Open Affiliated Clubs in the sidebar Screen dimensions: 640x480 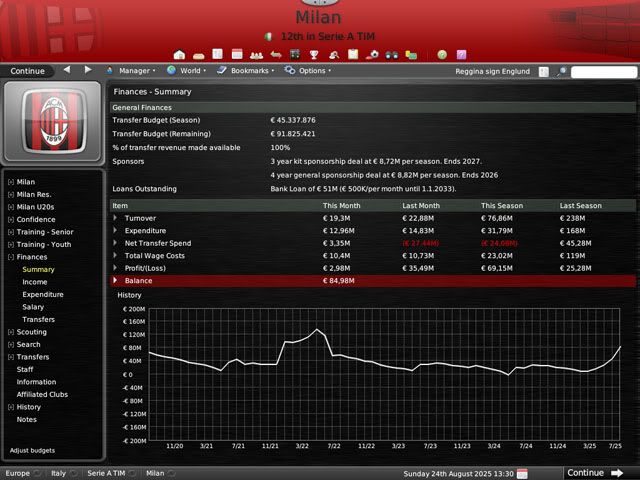[x=42, y=395]
